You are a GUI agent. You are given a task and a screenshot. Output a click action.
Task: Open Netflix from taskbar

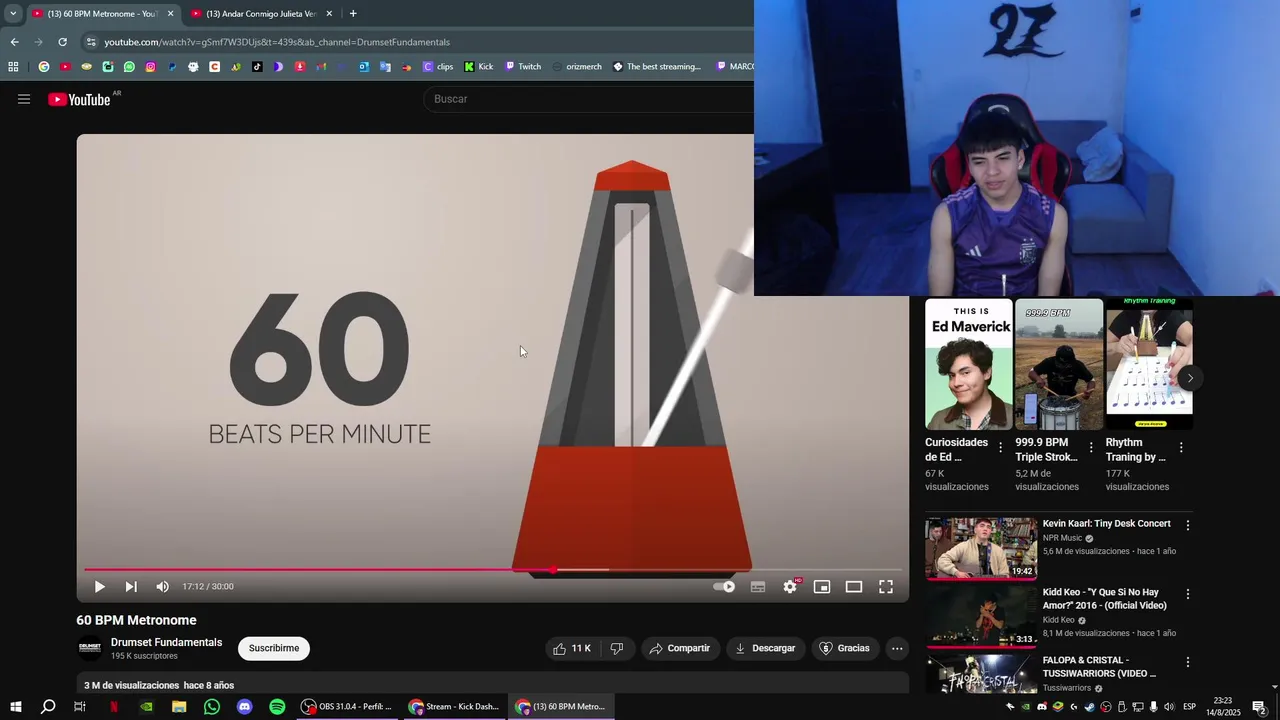[113, 707]
